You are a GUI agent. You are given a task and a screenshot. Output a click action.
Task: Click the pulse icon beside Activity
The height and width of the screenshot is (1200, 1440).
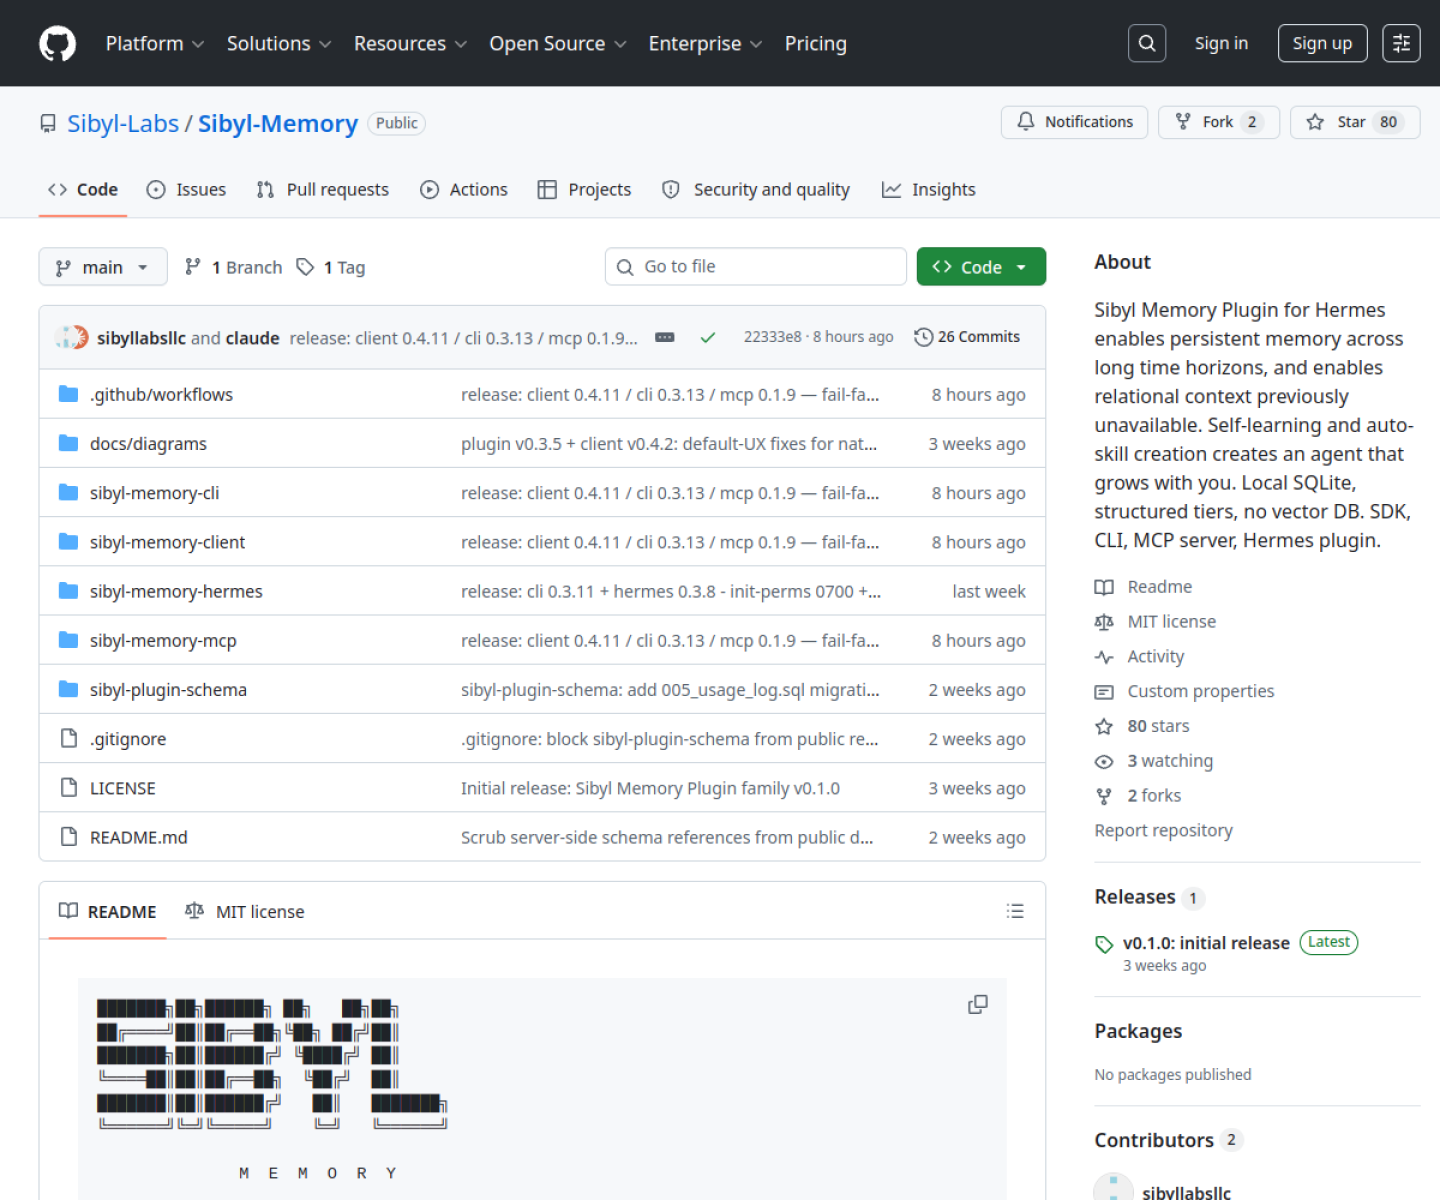tap(1104, 657)
